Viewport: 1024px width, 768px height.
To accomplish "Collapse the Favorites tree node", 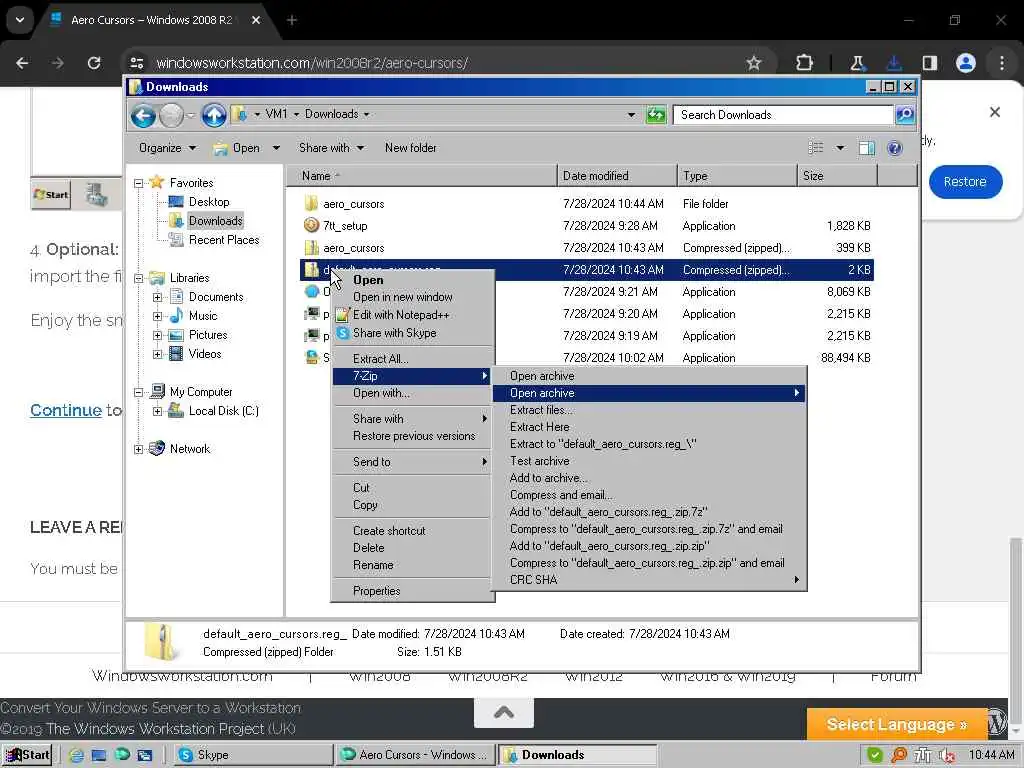I will pos(138,184).
